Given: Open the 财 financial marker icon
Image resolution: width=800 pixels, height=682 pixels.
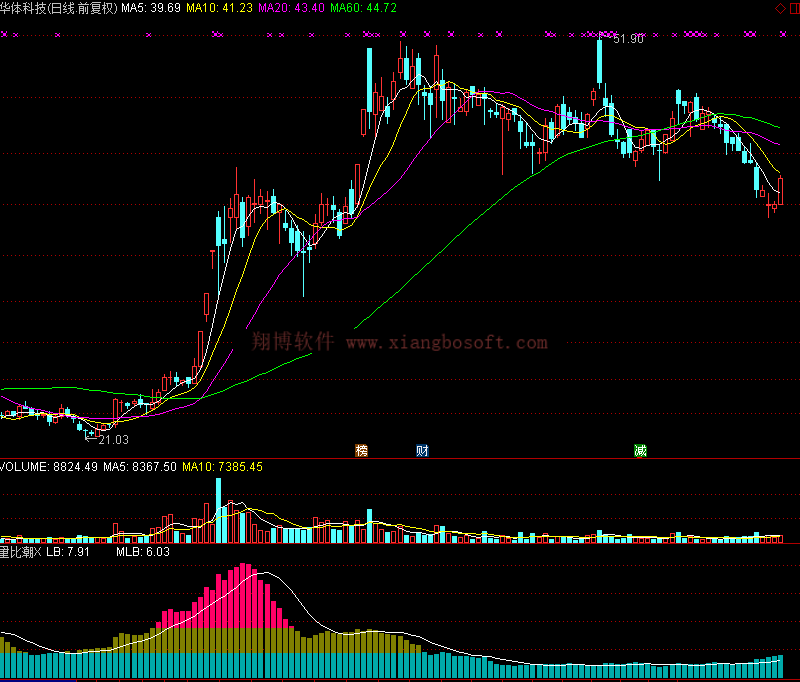Looking at the screenshot, I should pyautogui.click(x=422, y=450).
